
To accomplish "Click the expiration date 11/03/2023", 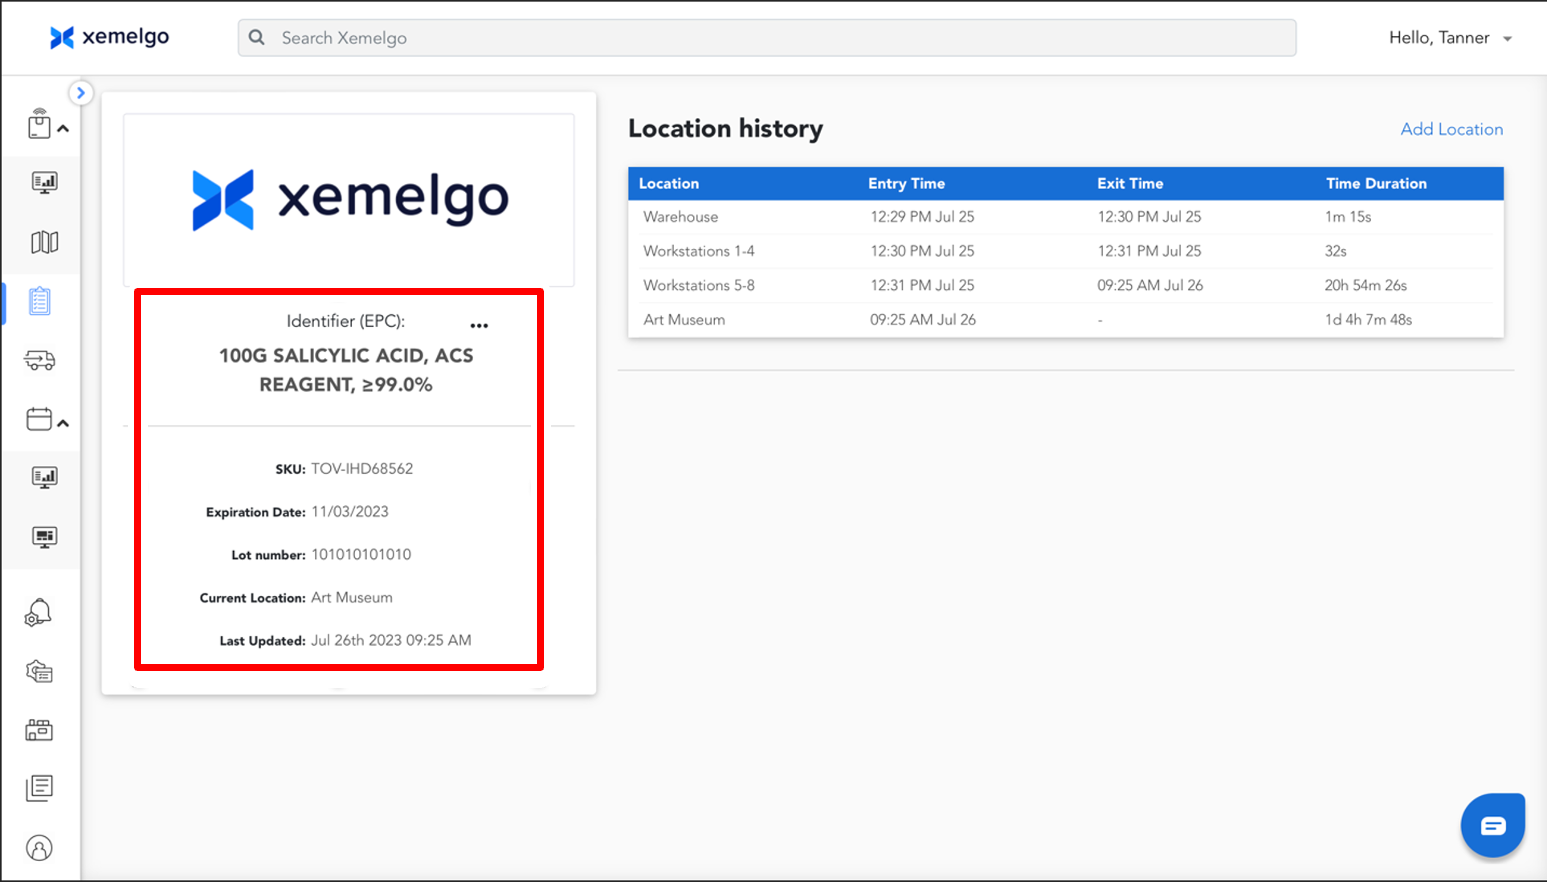I will pyautogui.click(x=350, y=511).
